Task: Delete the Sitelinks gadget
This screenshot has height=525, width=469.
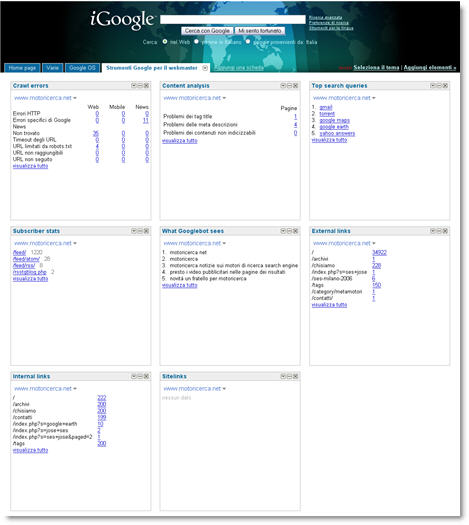Action: click(296, 376)
